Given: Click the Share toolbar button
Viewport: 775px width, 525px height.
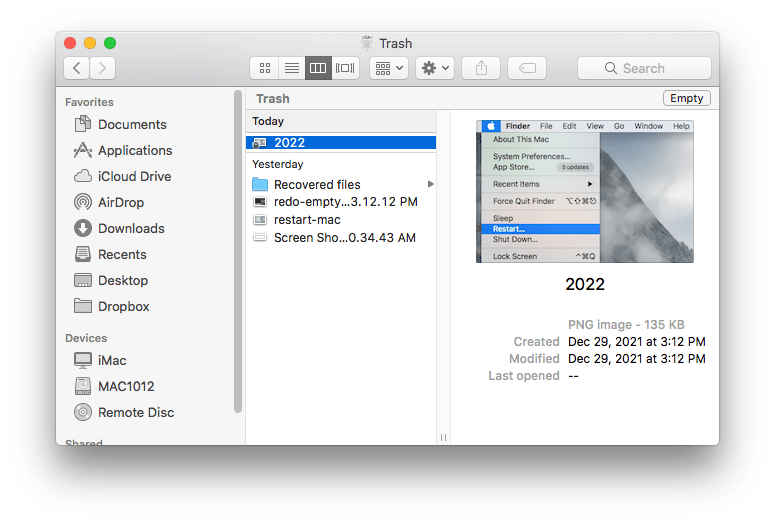Looking at the screenshot, I should [x=481, y=68].
